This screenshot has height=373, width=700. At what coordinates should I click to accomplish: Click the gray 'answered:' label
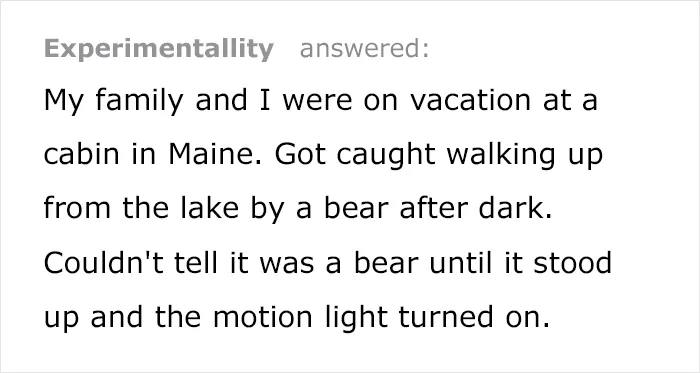click(364, 49)
